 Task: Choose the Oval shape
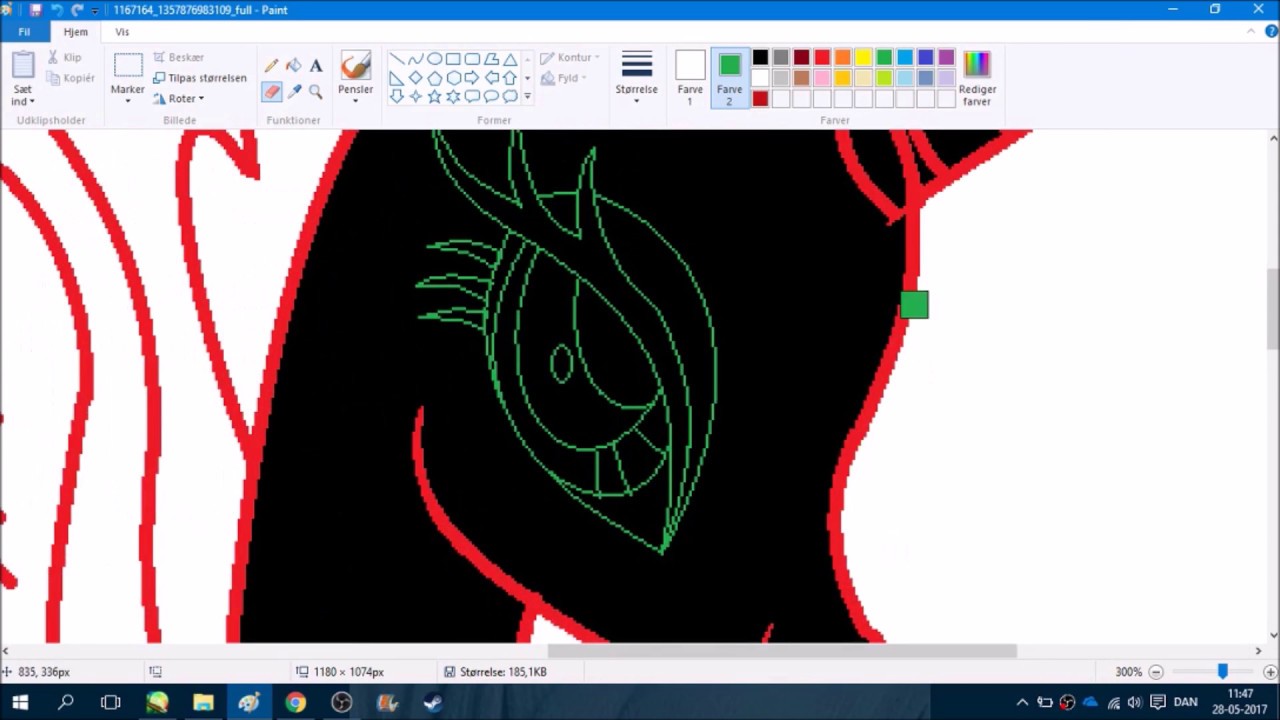coord(434,59)
